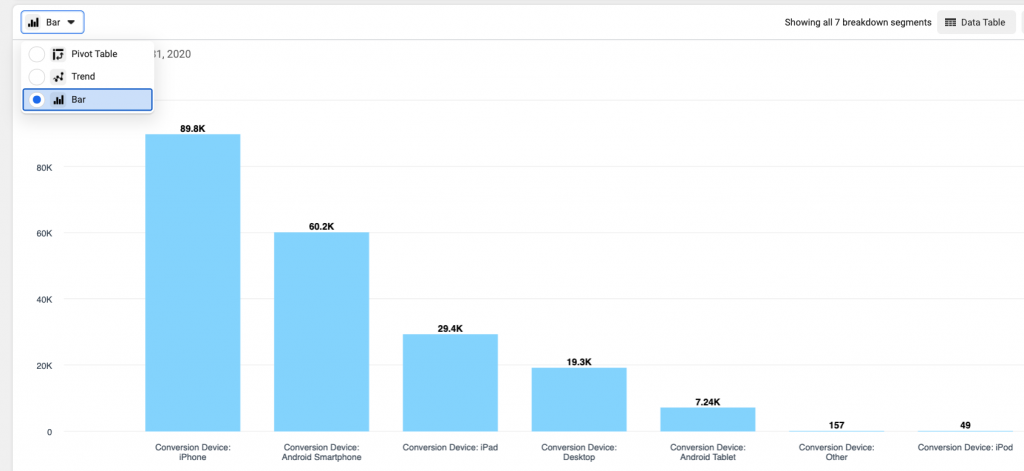Image resolution: width=1024 pixels, height=471 pixels.
Task: Click bar chart icon in dropdown button
Action: (x=33, y=22)
